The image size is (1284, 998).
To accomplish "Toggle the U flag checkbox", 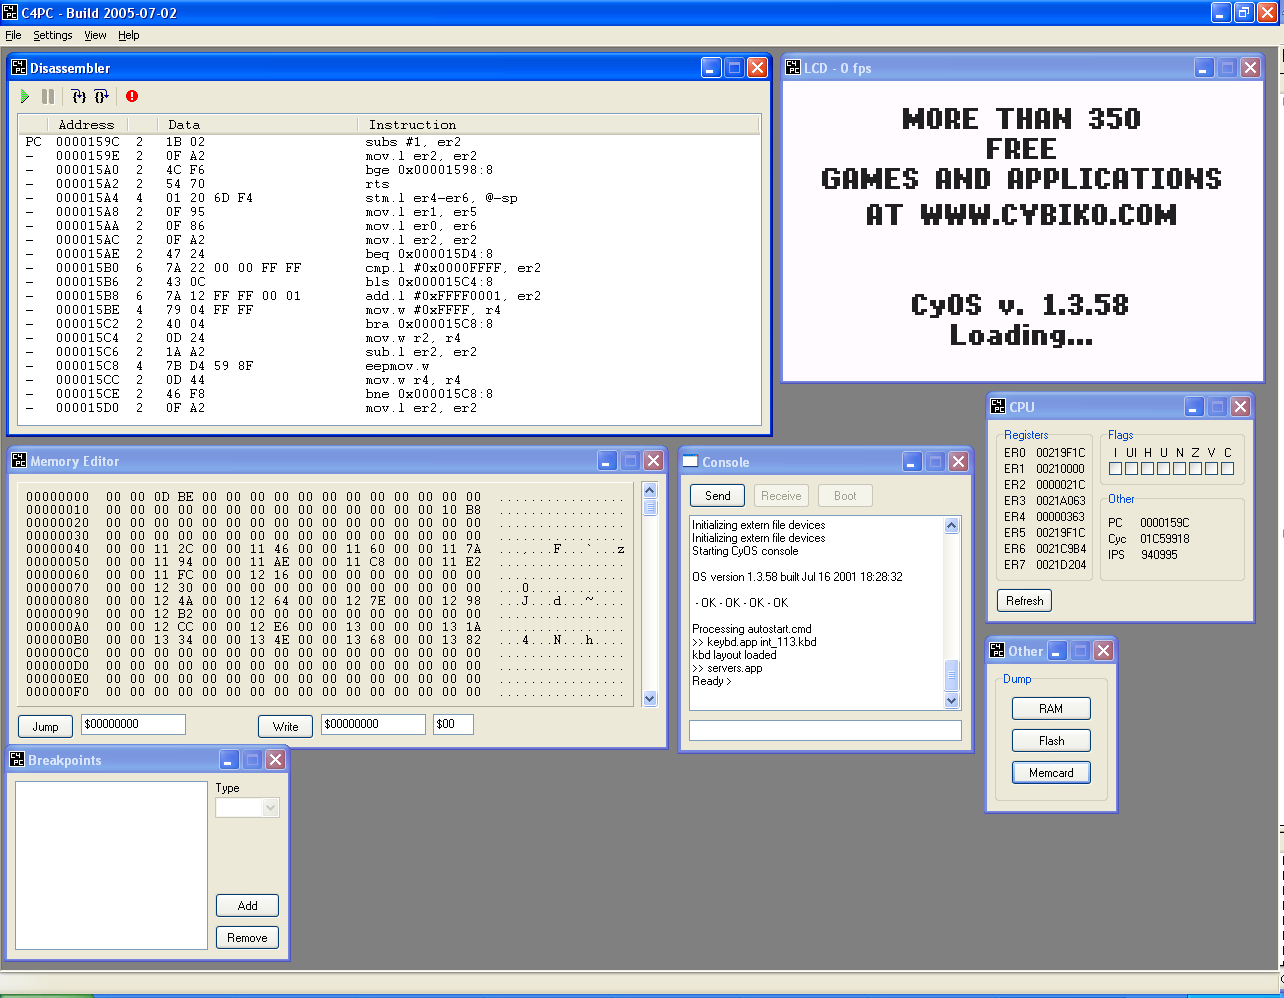I will [1164, 468].
